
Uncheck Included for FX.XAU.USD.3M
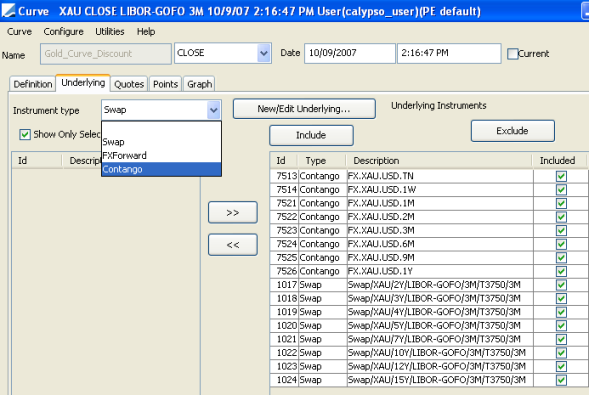[561, 231]
